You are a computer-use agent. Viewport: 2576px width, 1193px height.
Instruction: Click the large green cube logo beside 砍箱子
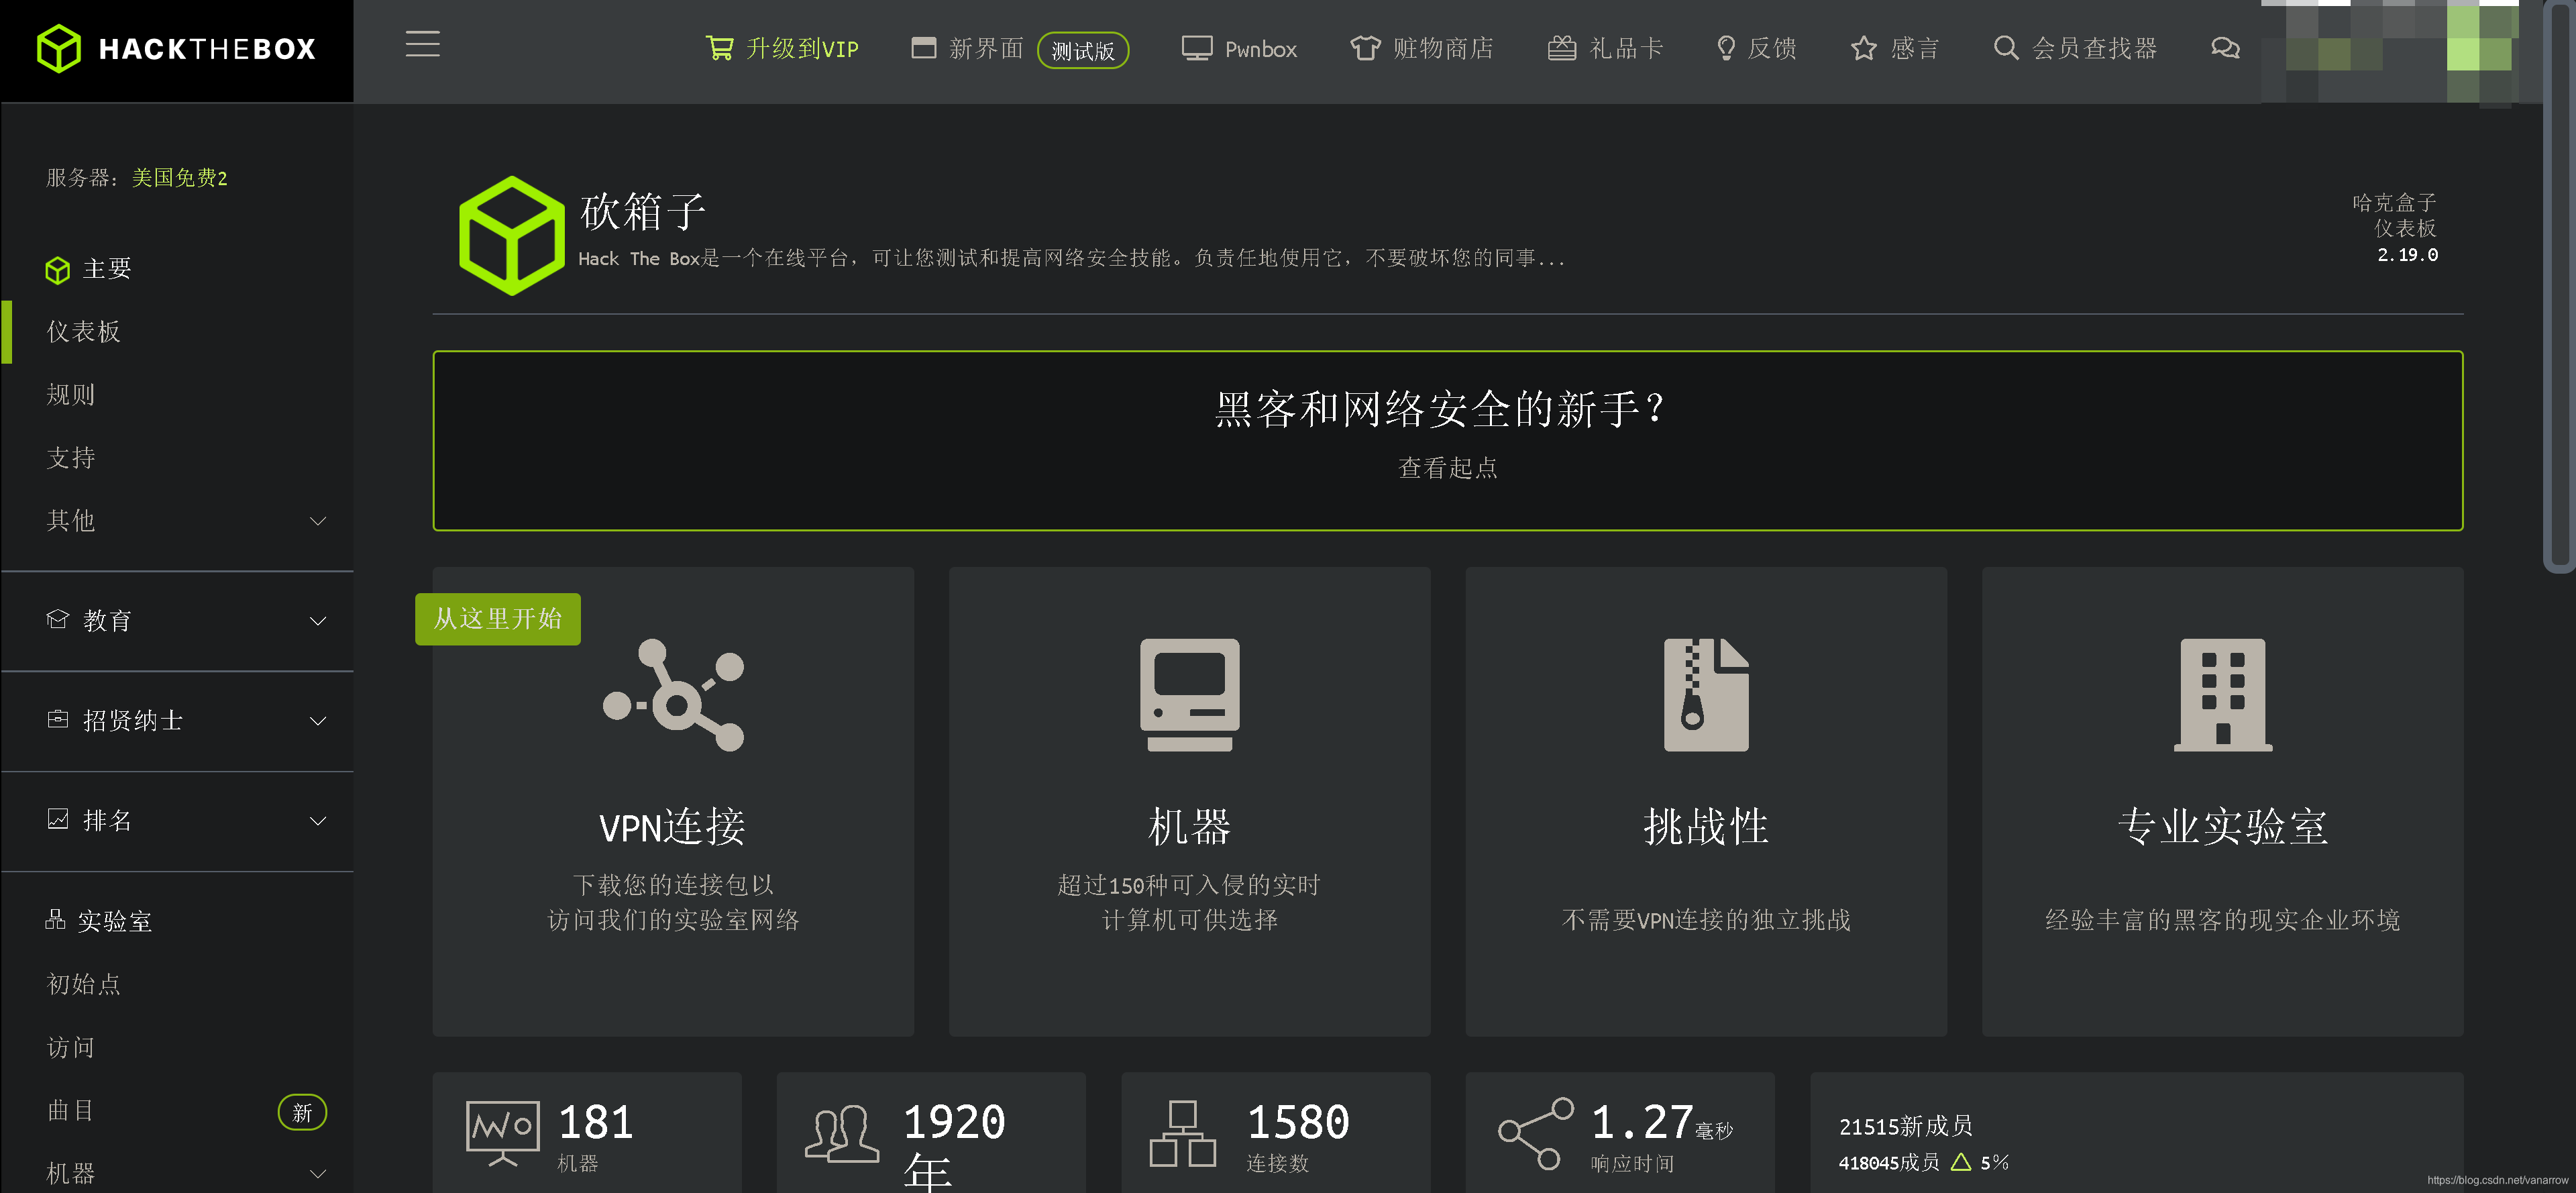tap(511, 235)
